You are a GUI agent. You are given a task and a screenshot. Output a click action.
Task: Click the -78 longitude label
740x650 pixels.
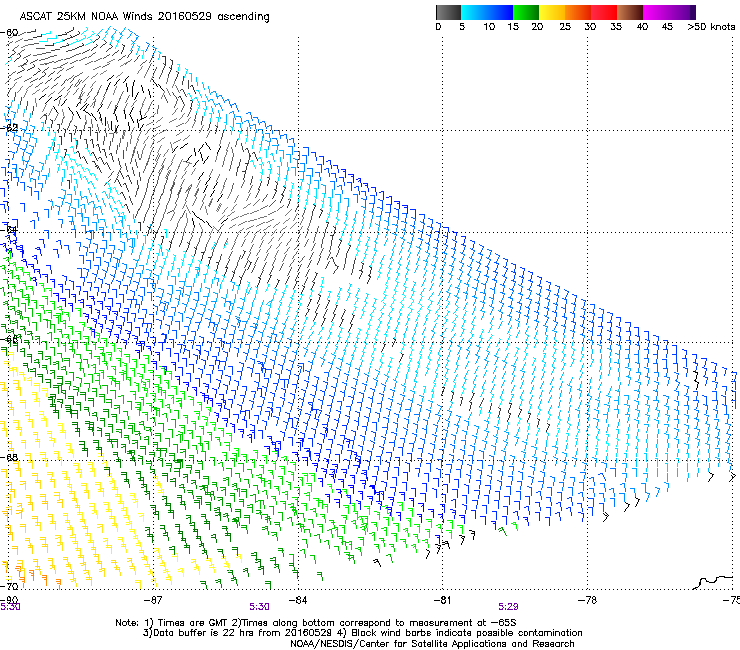tap(587, 599)
